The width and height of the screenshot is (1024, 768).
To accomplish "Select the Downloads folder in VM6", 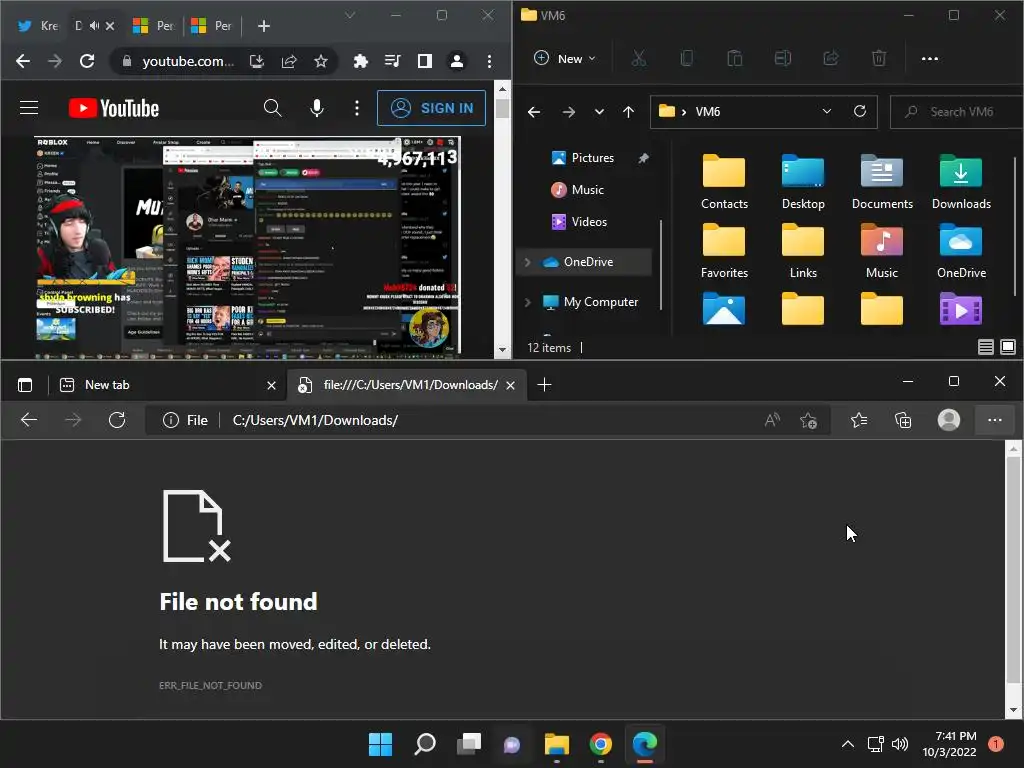I will (961, 182).
